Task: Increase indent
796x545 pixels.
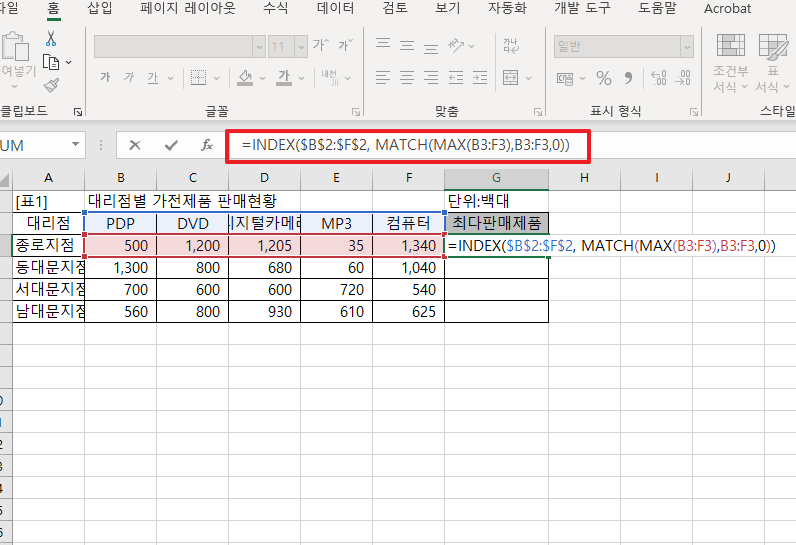Action: pos(480,78)
